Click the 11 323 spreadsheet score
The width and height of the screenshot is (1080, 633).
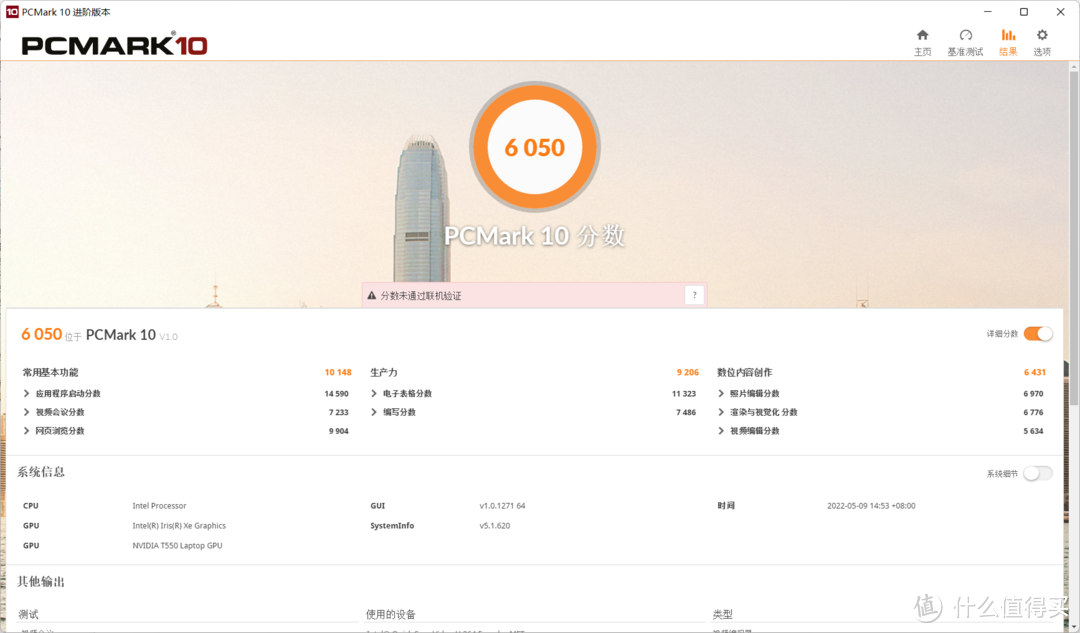tap(684, 393)
